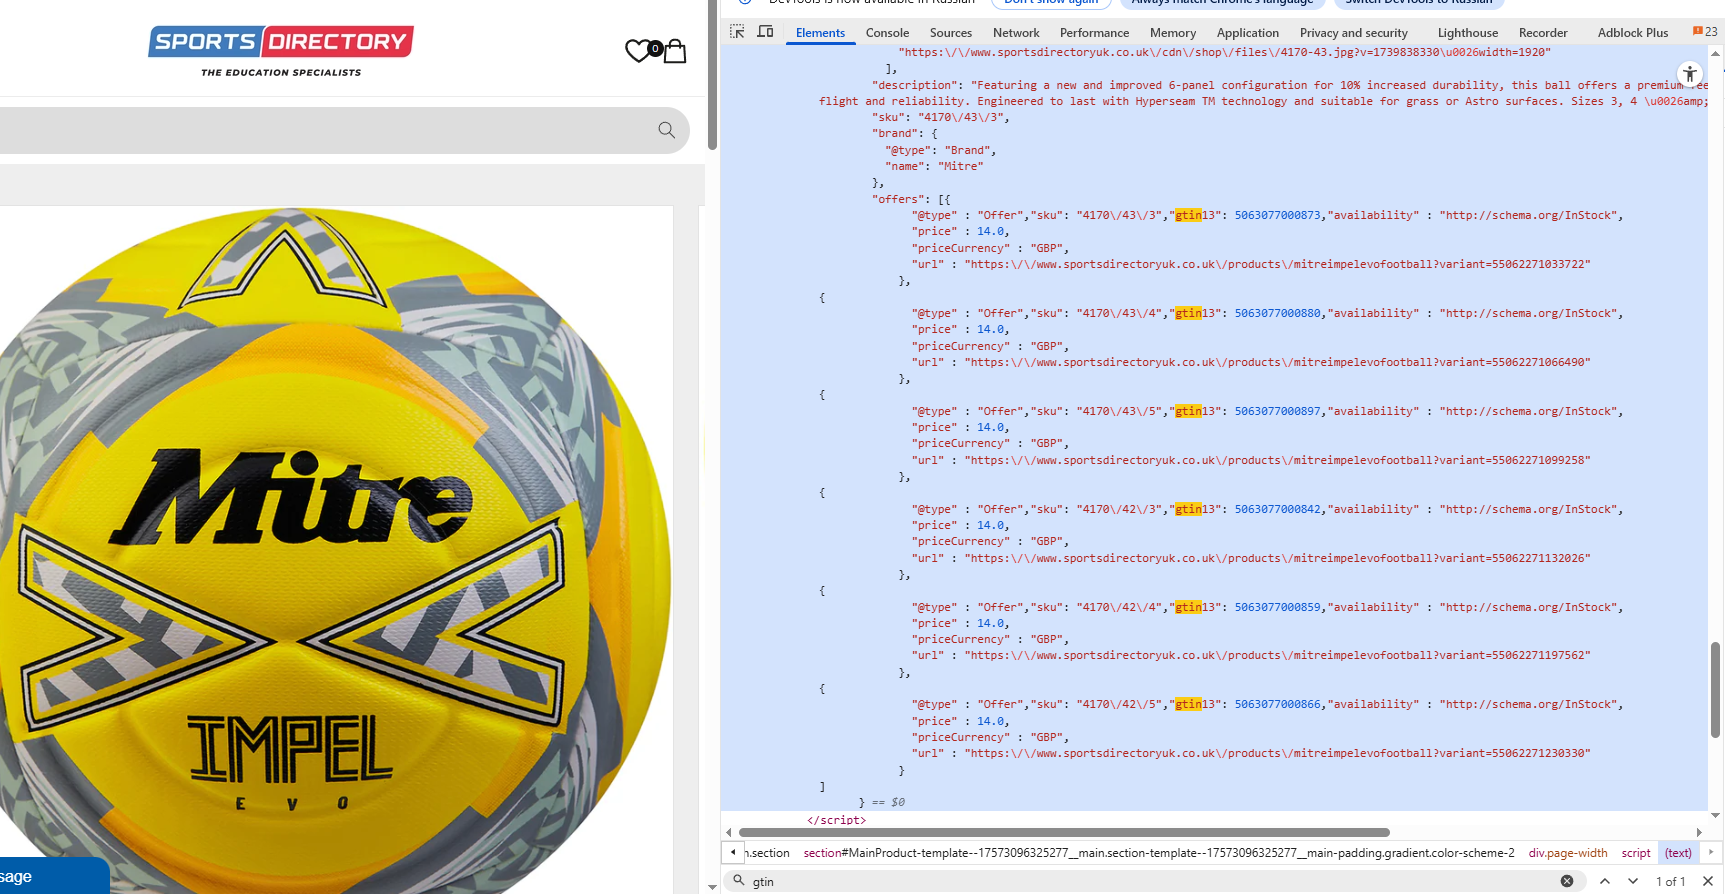Open the Memory tab
This screenshot has width=1725, height=894.
[1173, 33]
